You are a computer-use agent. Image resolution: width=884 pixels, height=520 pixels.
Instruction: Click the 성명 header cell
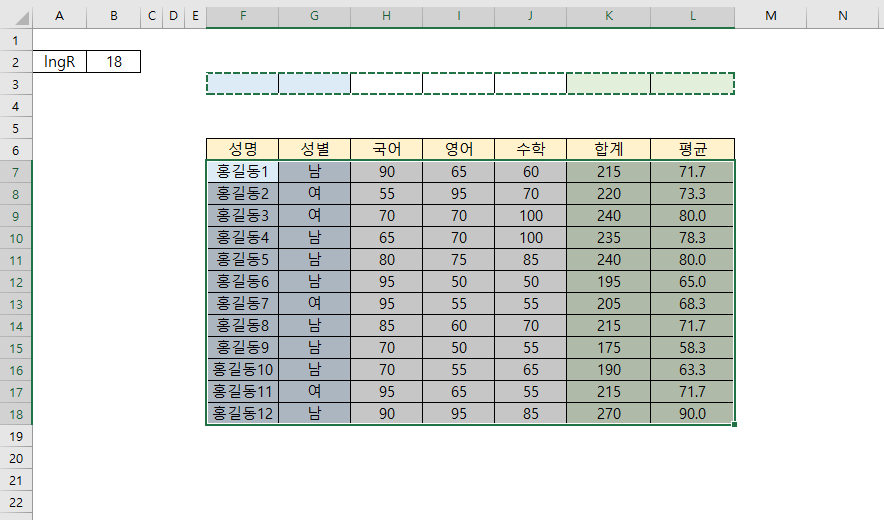242,149
